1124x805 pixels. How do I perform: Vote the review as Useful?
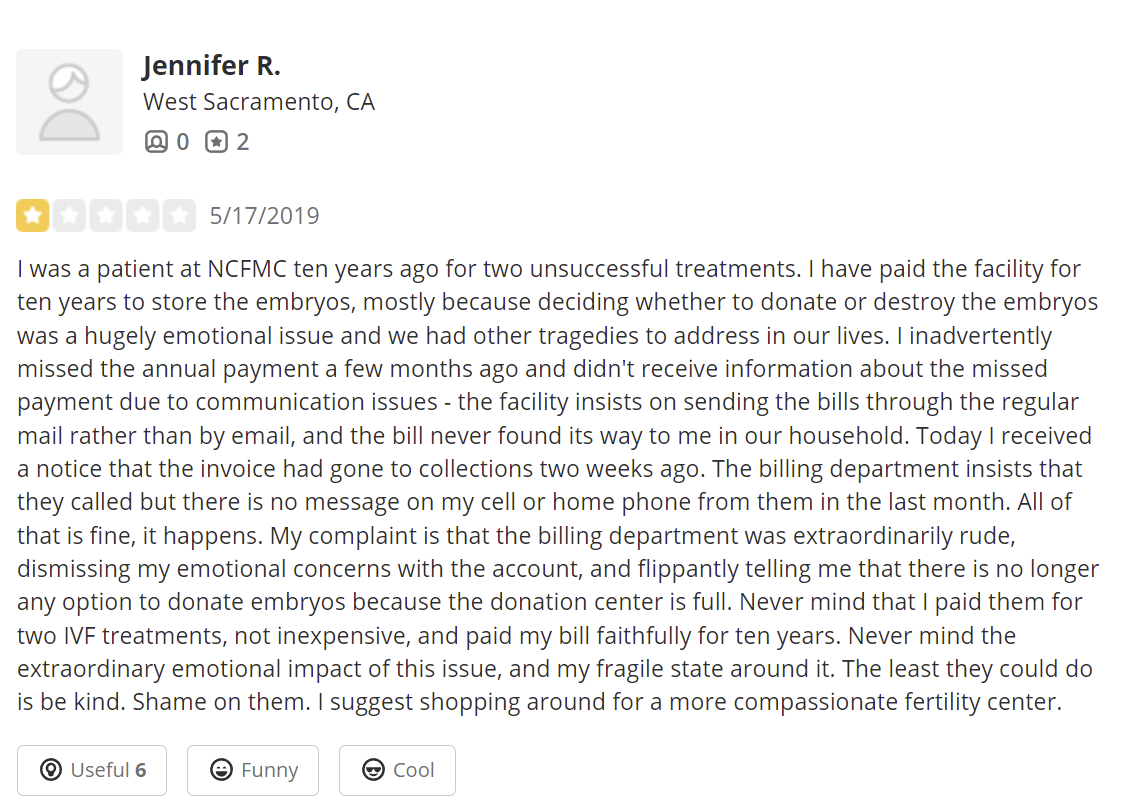click(x=92, y=770)
